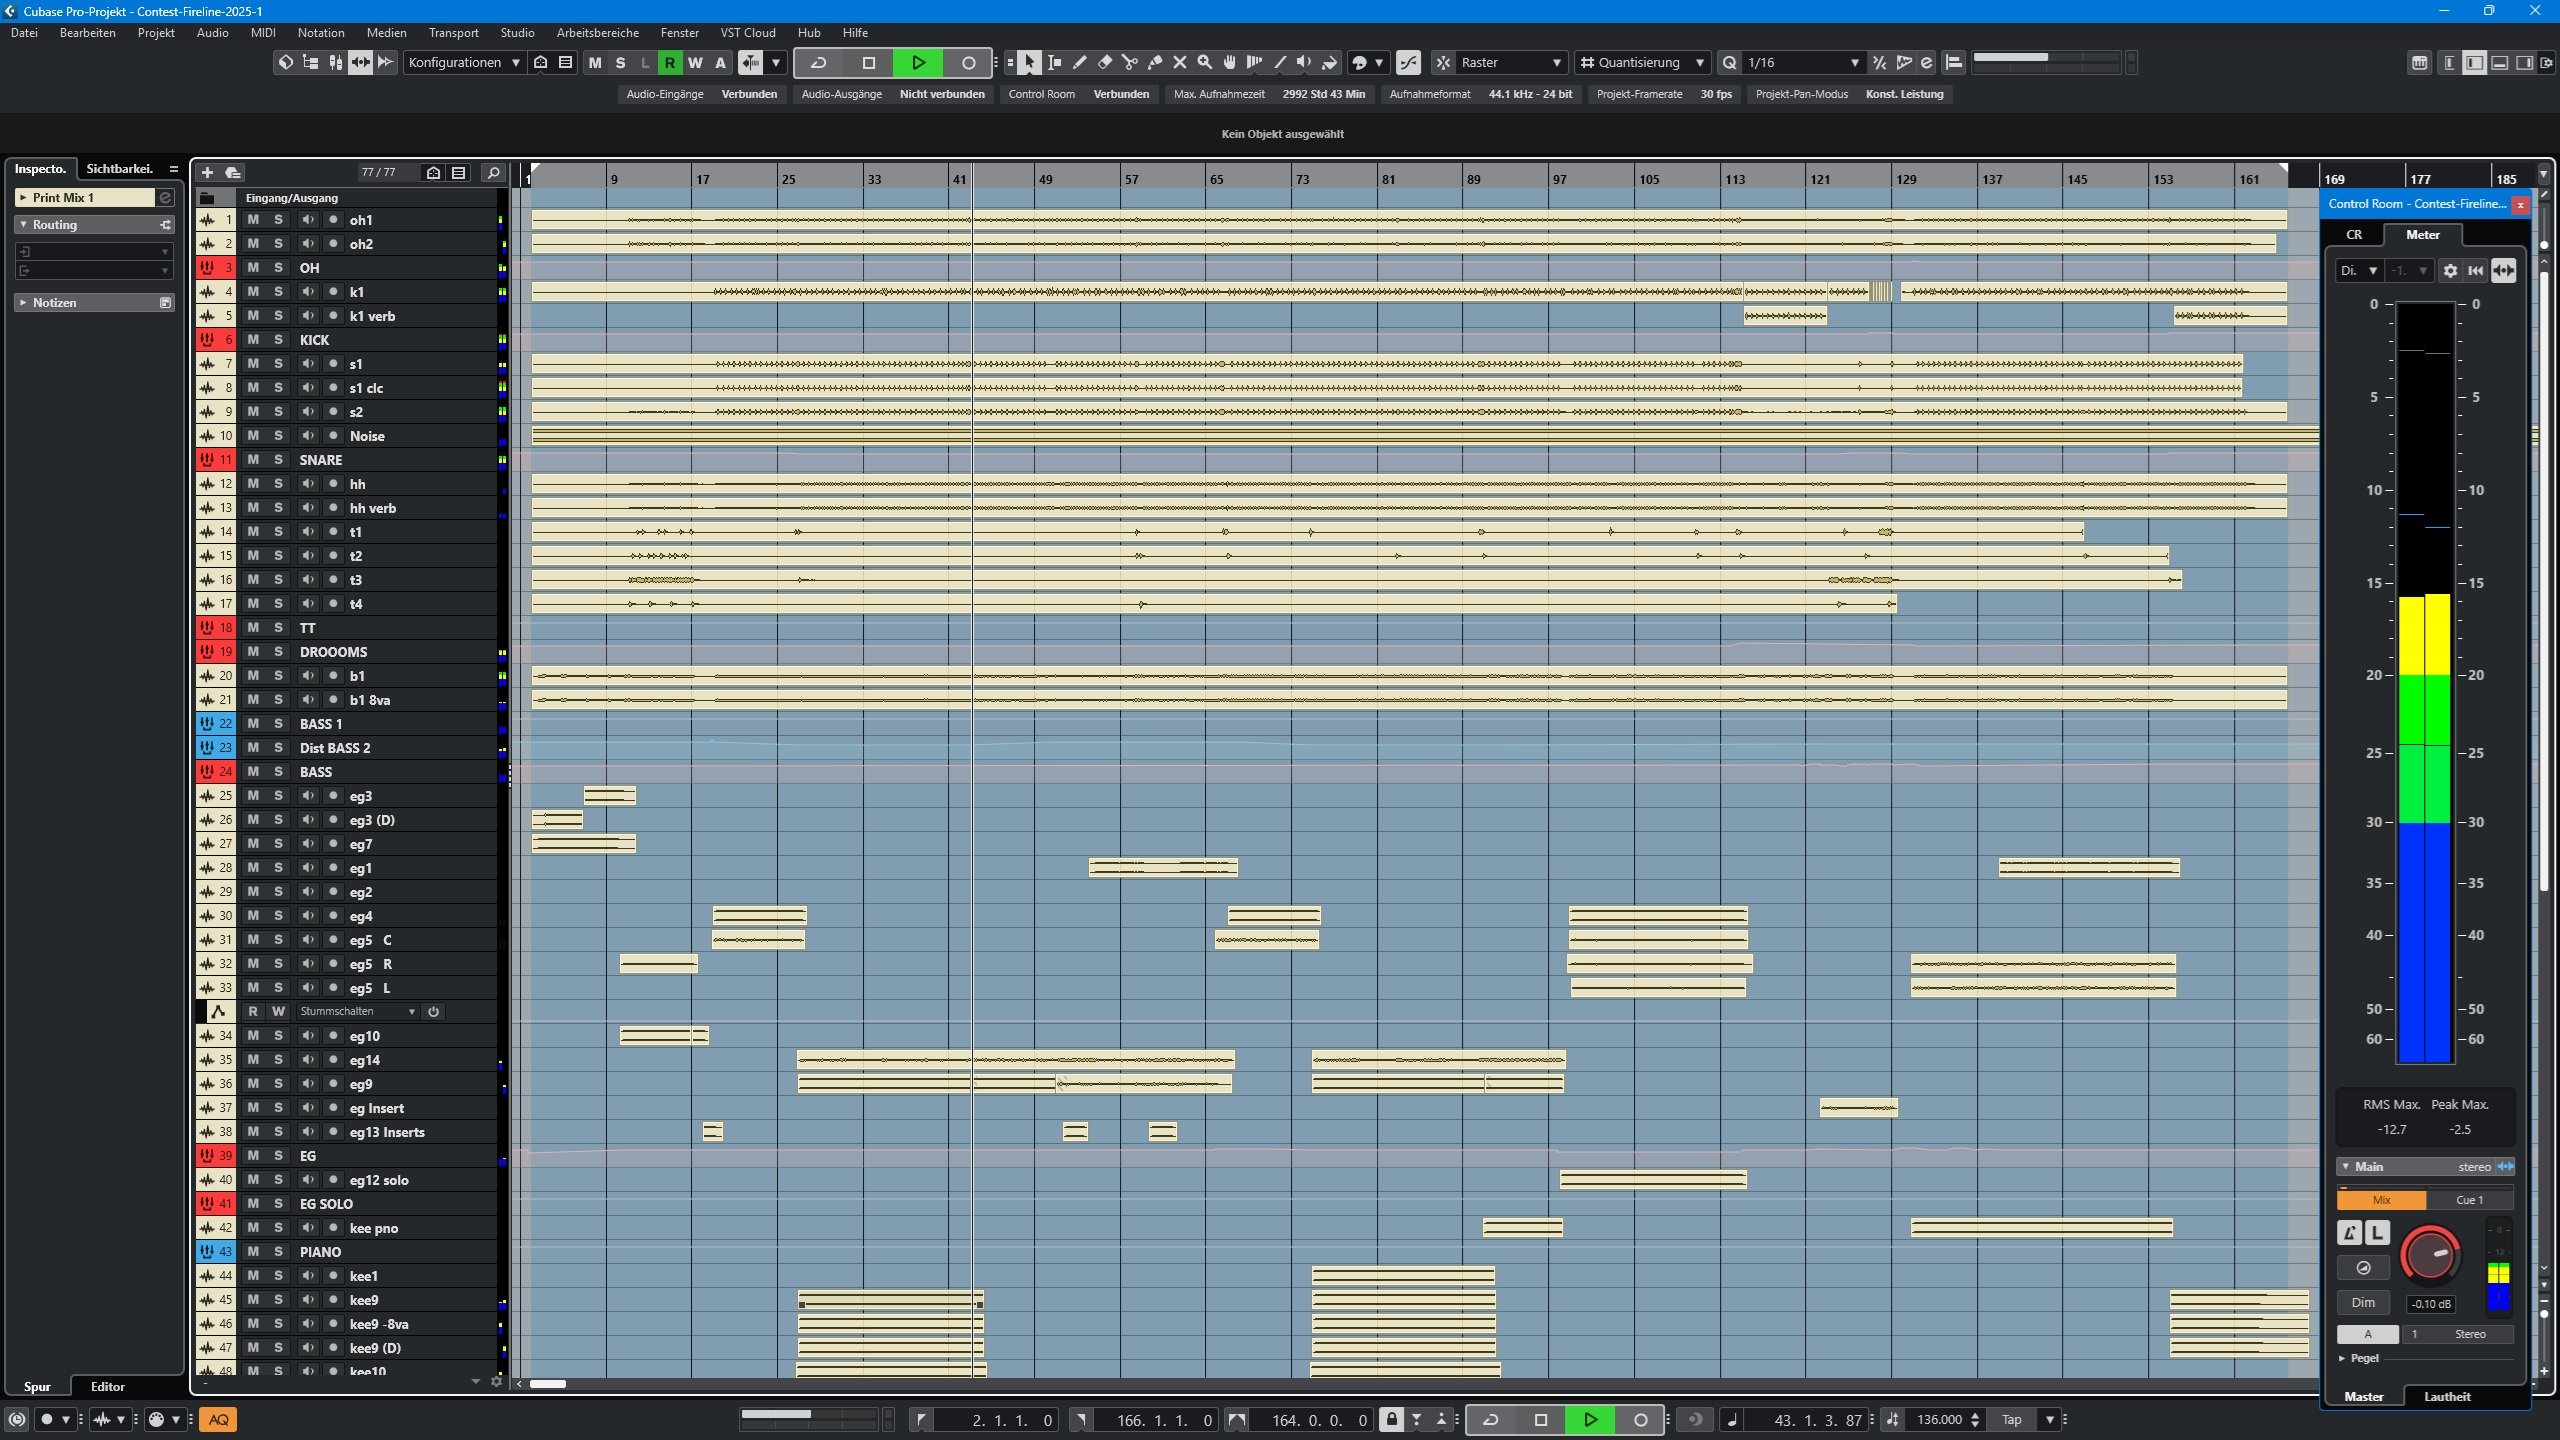Viewport: 2560px width, 1440px height.
Task: Click the Tap tempo button
Action: coord(2011,1420)
